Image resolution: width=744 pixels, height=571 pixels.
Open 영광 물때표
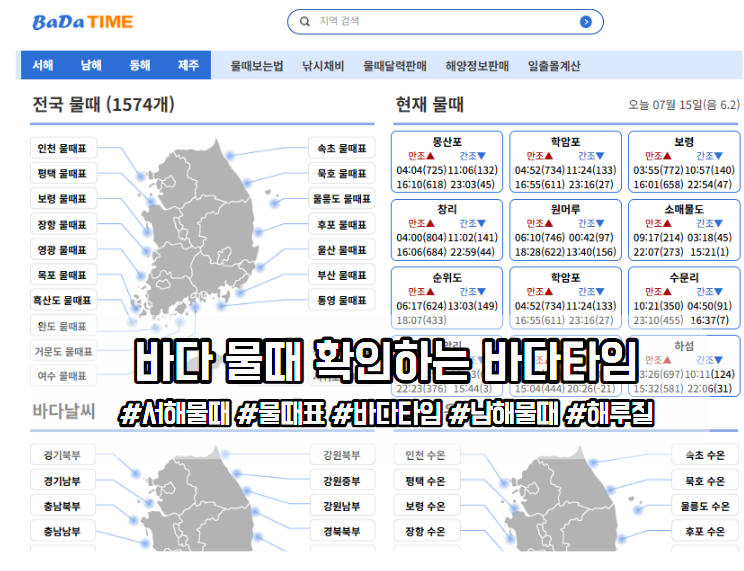[64, 250]
